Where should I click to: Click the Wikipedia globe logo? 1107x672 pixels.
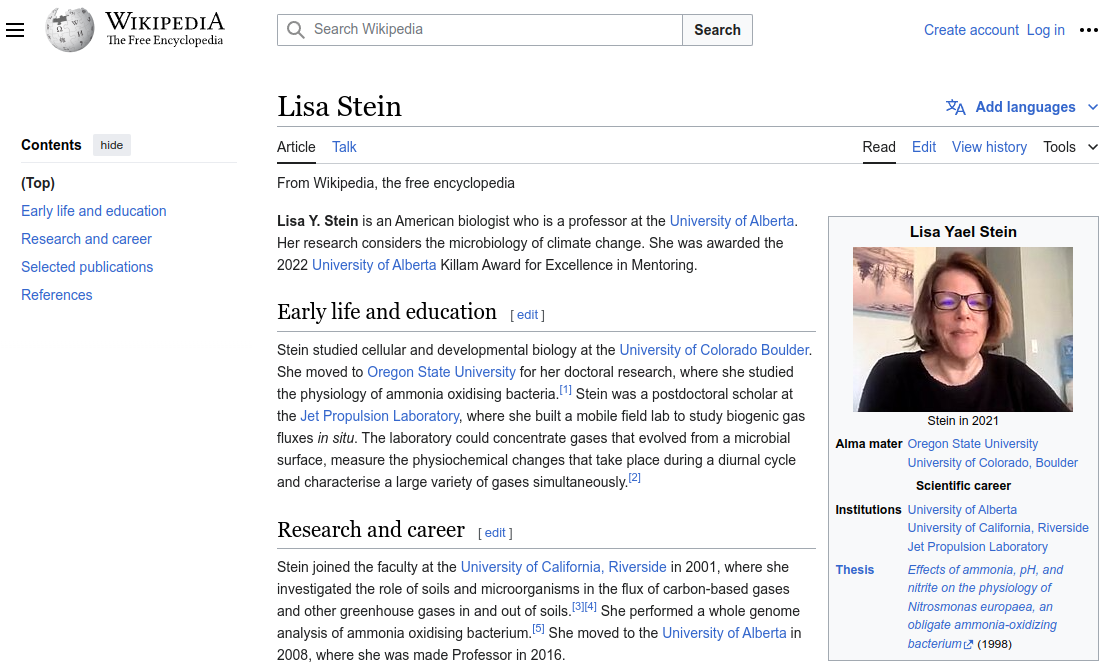click(x=70, y=30)
